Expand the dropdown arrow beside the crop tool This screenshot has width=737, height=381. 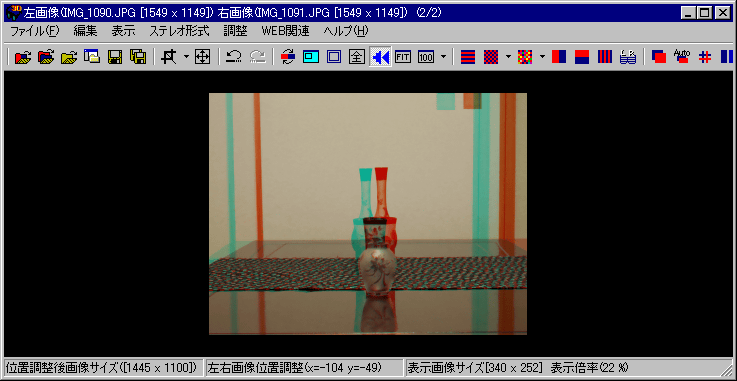click(186, 57)
